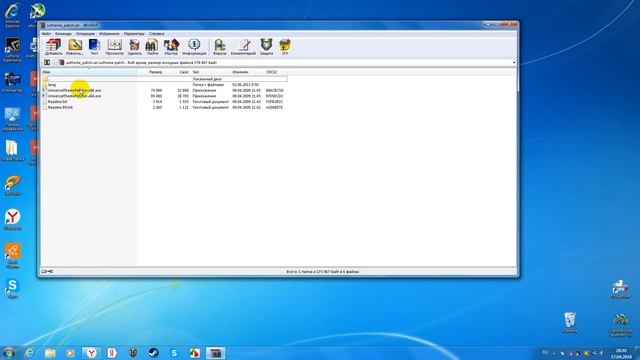Click the drive/key icon in WinRAR status bar
Viewport: 640px width, 360px height.
(x=47, y=271)
